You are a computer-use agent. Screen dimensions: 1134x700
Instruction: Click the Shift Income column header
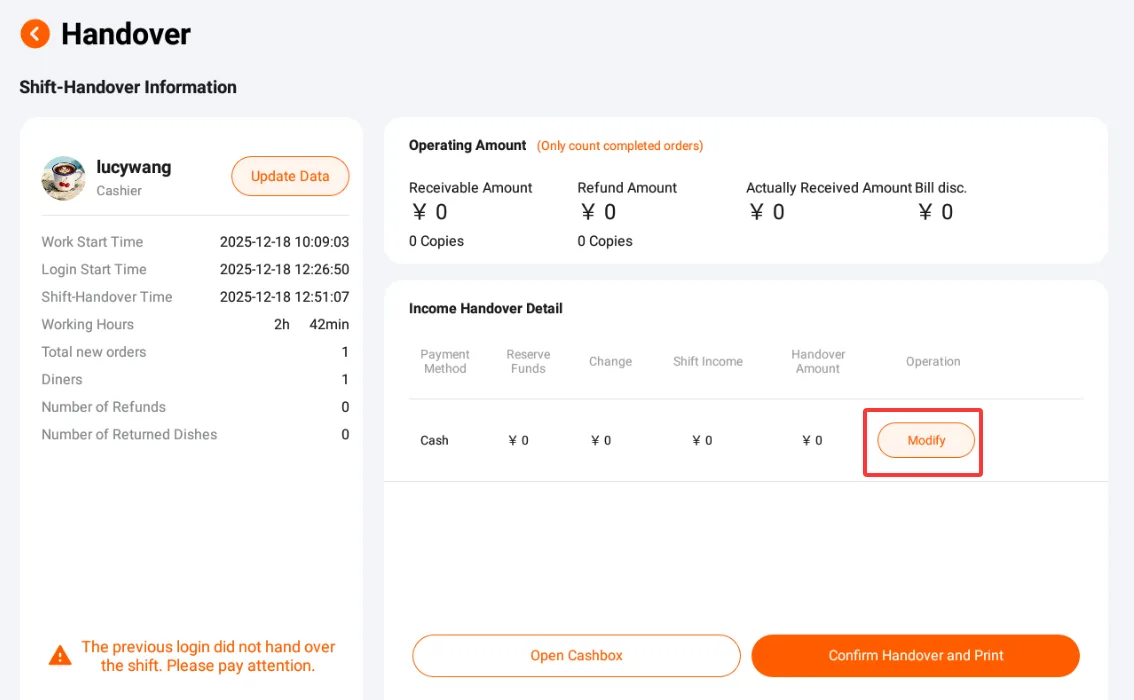tap(707, 361)
